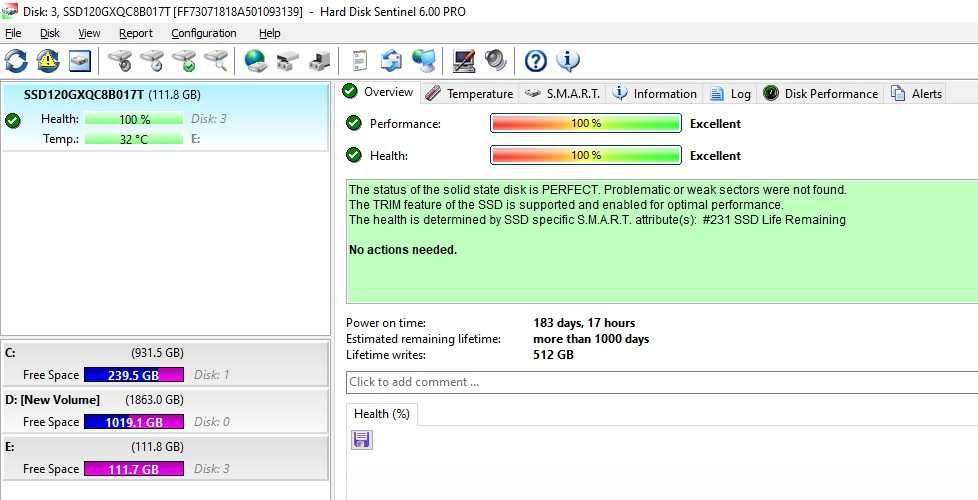Select the SSD120GXQC8B017T disk entry
978x500 pixels.
165,117
